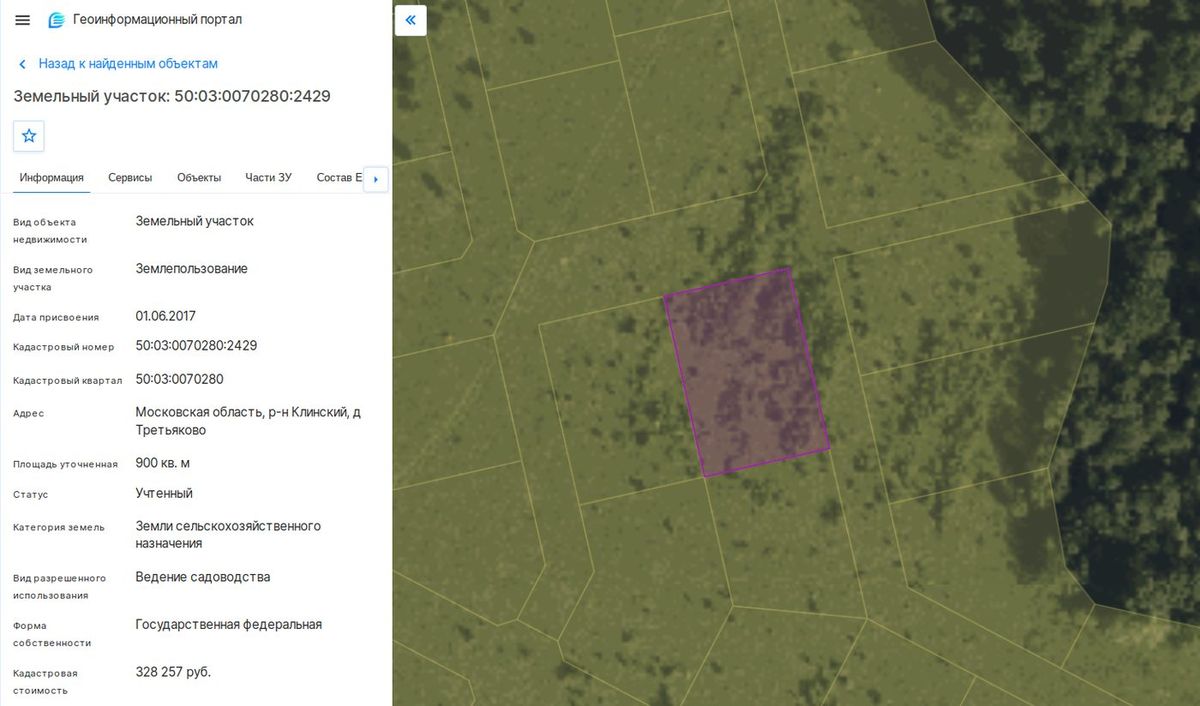This screenshot has height=706, width=1200.
Task: Open the Объекты tab
Action: click(199, 178)
